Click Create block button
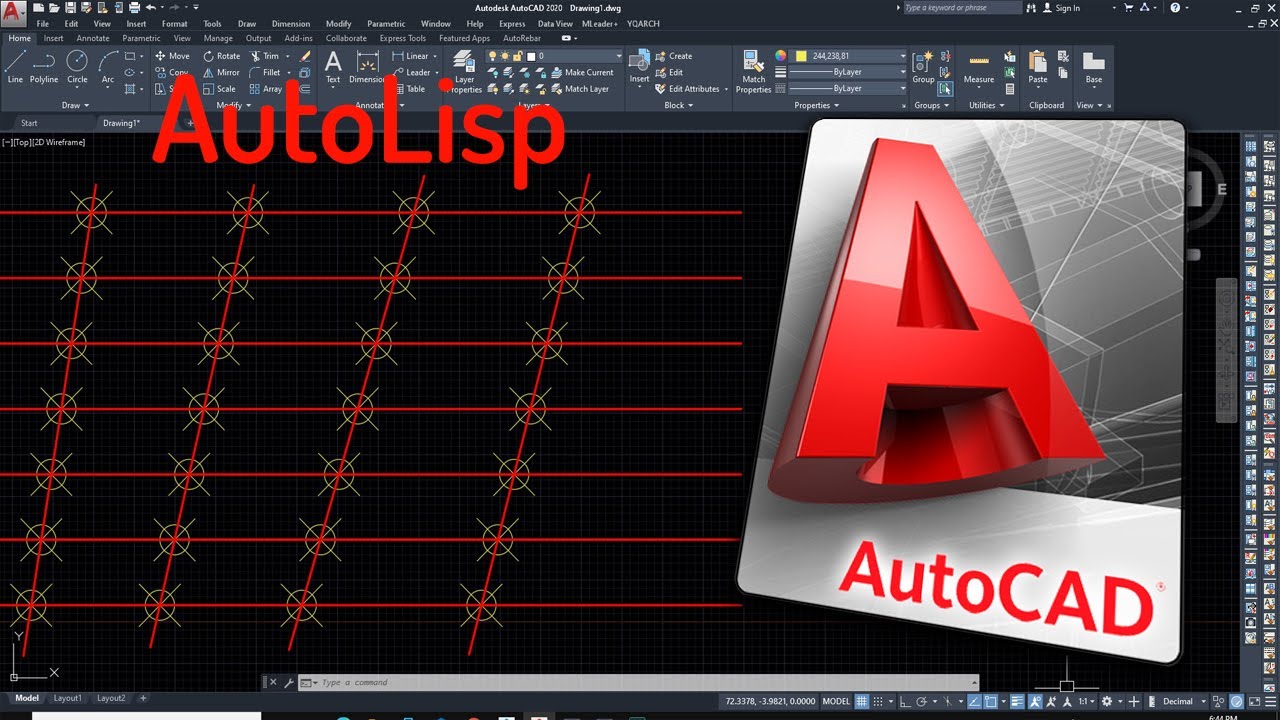The height and width of the screenshot is (720, 1280). 673,56
